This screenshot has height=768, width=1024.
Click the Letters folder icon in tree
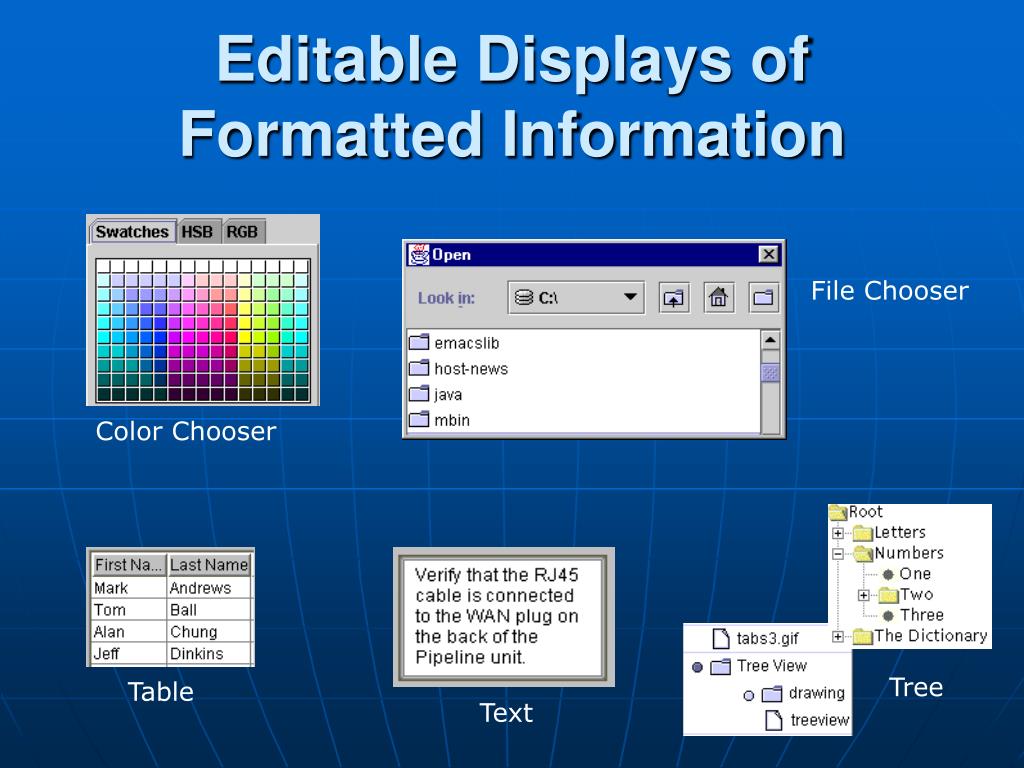point(863,534)
